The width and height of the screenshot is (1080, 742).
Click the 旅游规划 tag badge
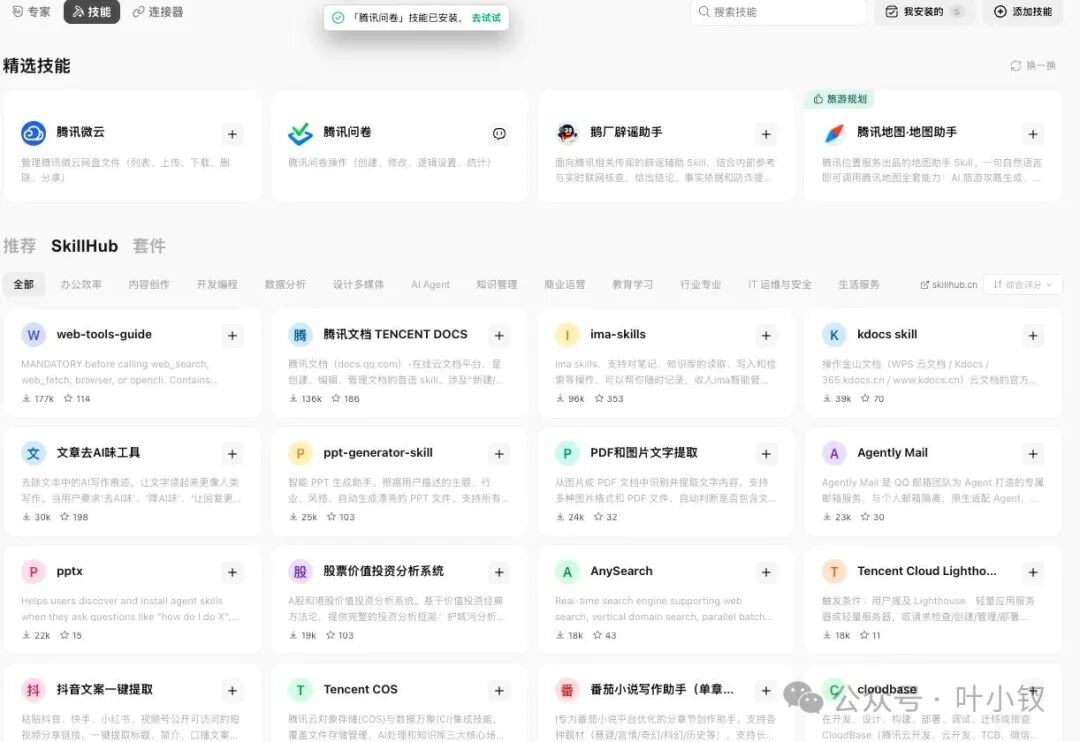coord(840,99)
